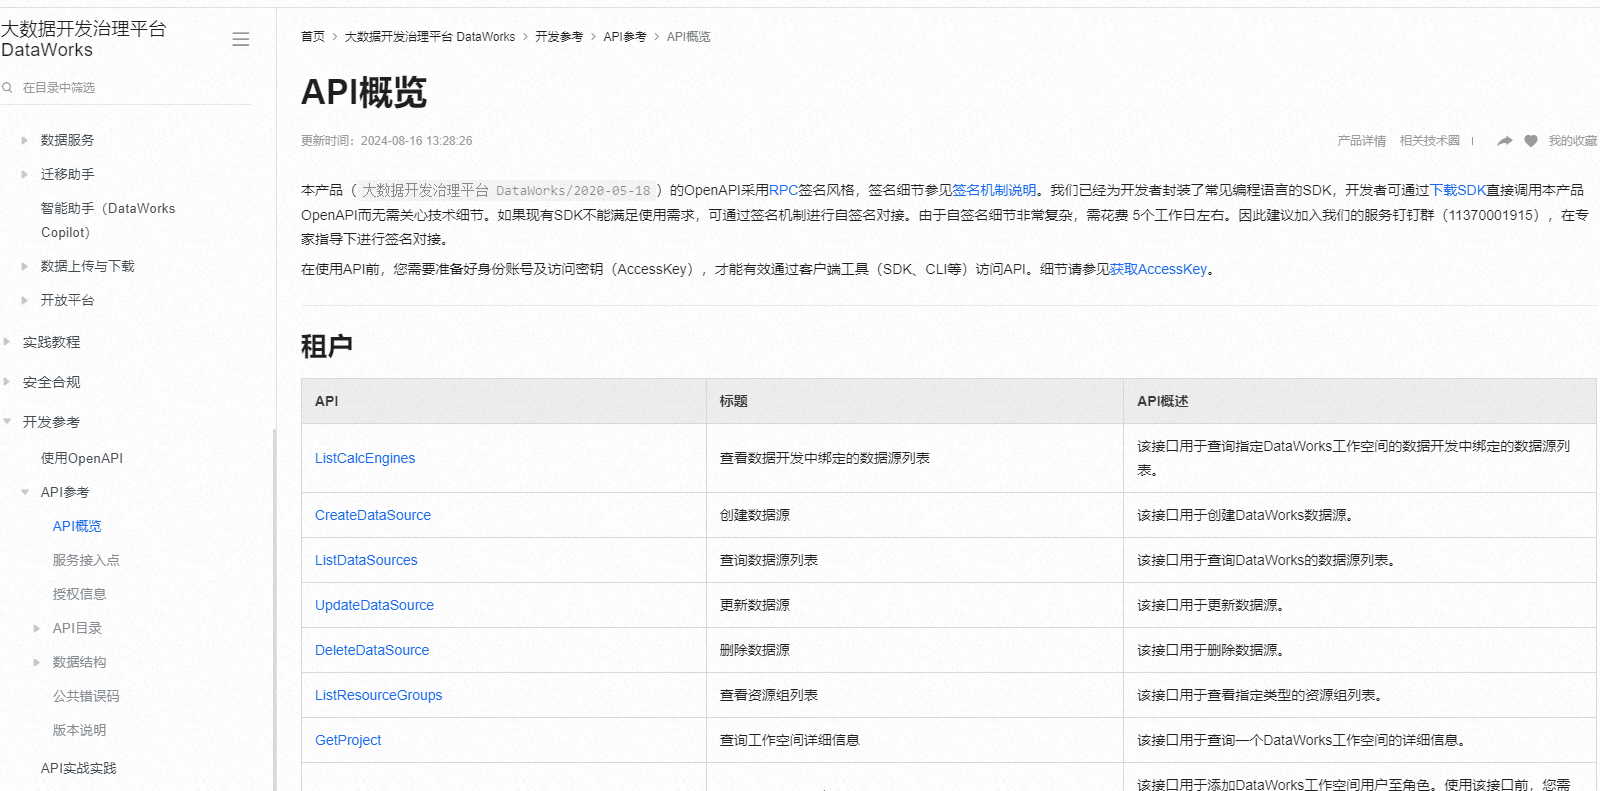The height and width of the screenshot is (791, 1600).
Task: Expand the 数据服务 tree item arrow
Action: pyautogui.click(x=25, y=140)
